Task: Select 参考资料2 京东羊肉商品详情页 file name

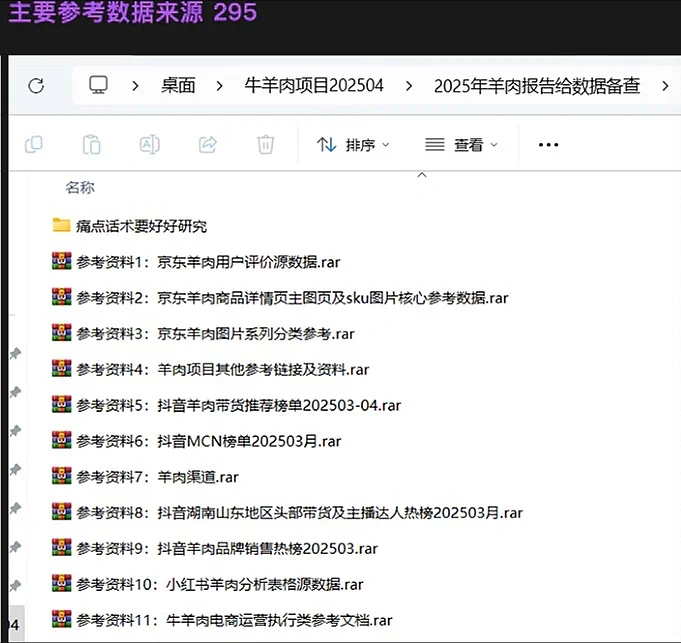Action: click(x=292, y=298)
